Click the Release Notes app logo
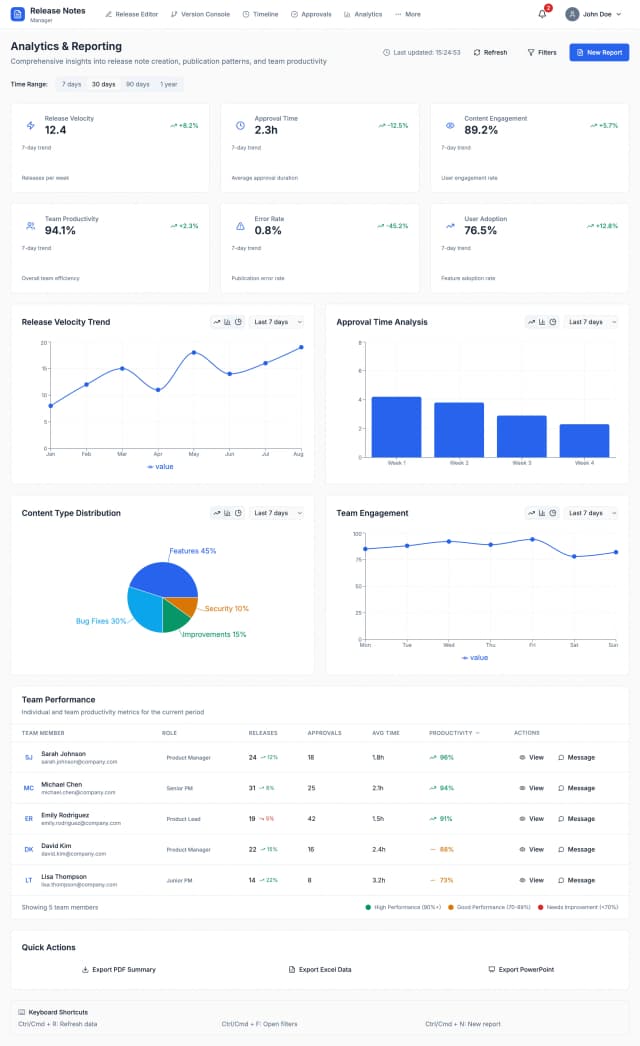The width and height of the screenshot is (640, 1046). pyautogui.click(x=17, y=14)
